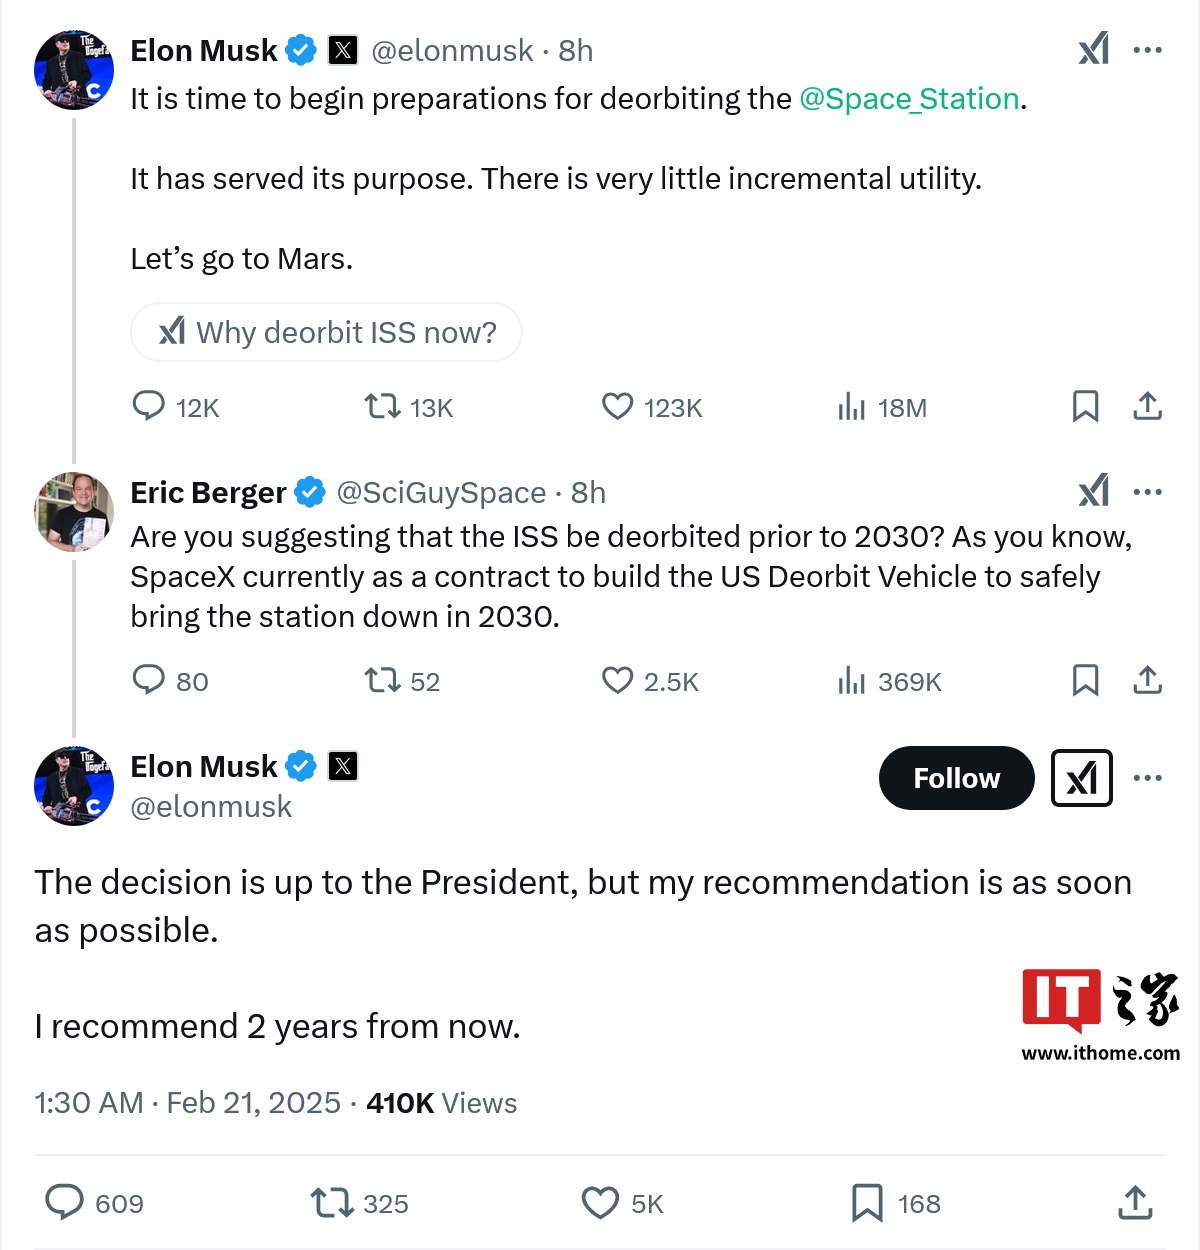Screen dimensions: 1200x1250
Task: Follow Elon Musk
Action: [956, 778]
